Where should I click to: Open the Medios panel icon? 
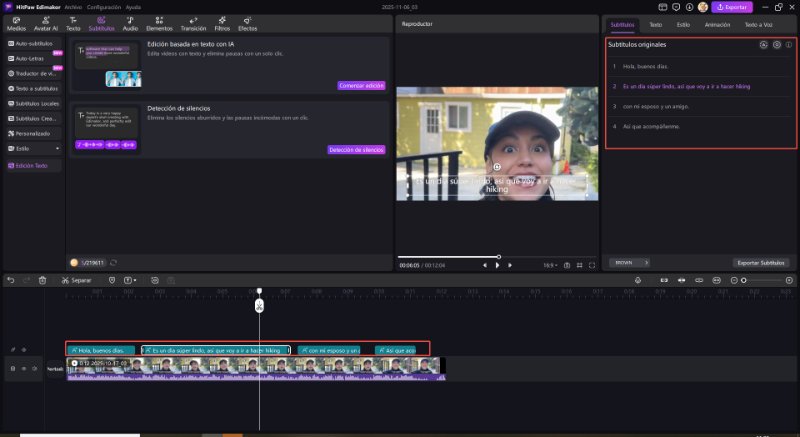[x=16, y=22]
